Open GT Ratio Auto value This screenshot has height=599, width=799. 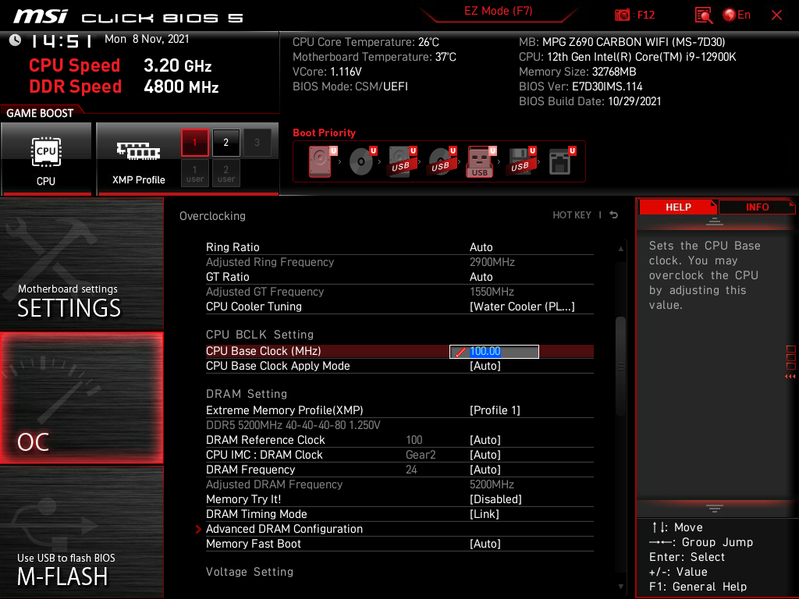[481, 277]
